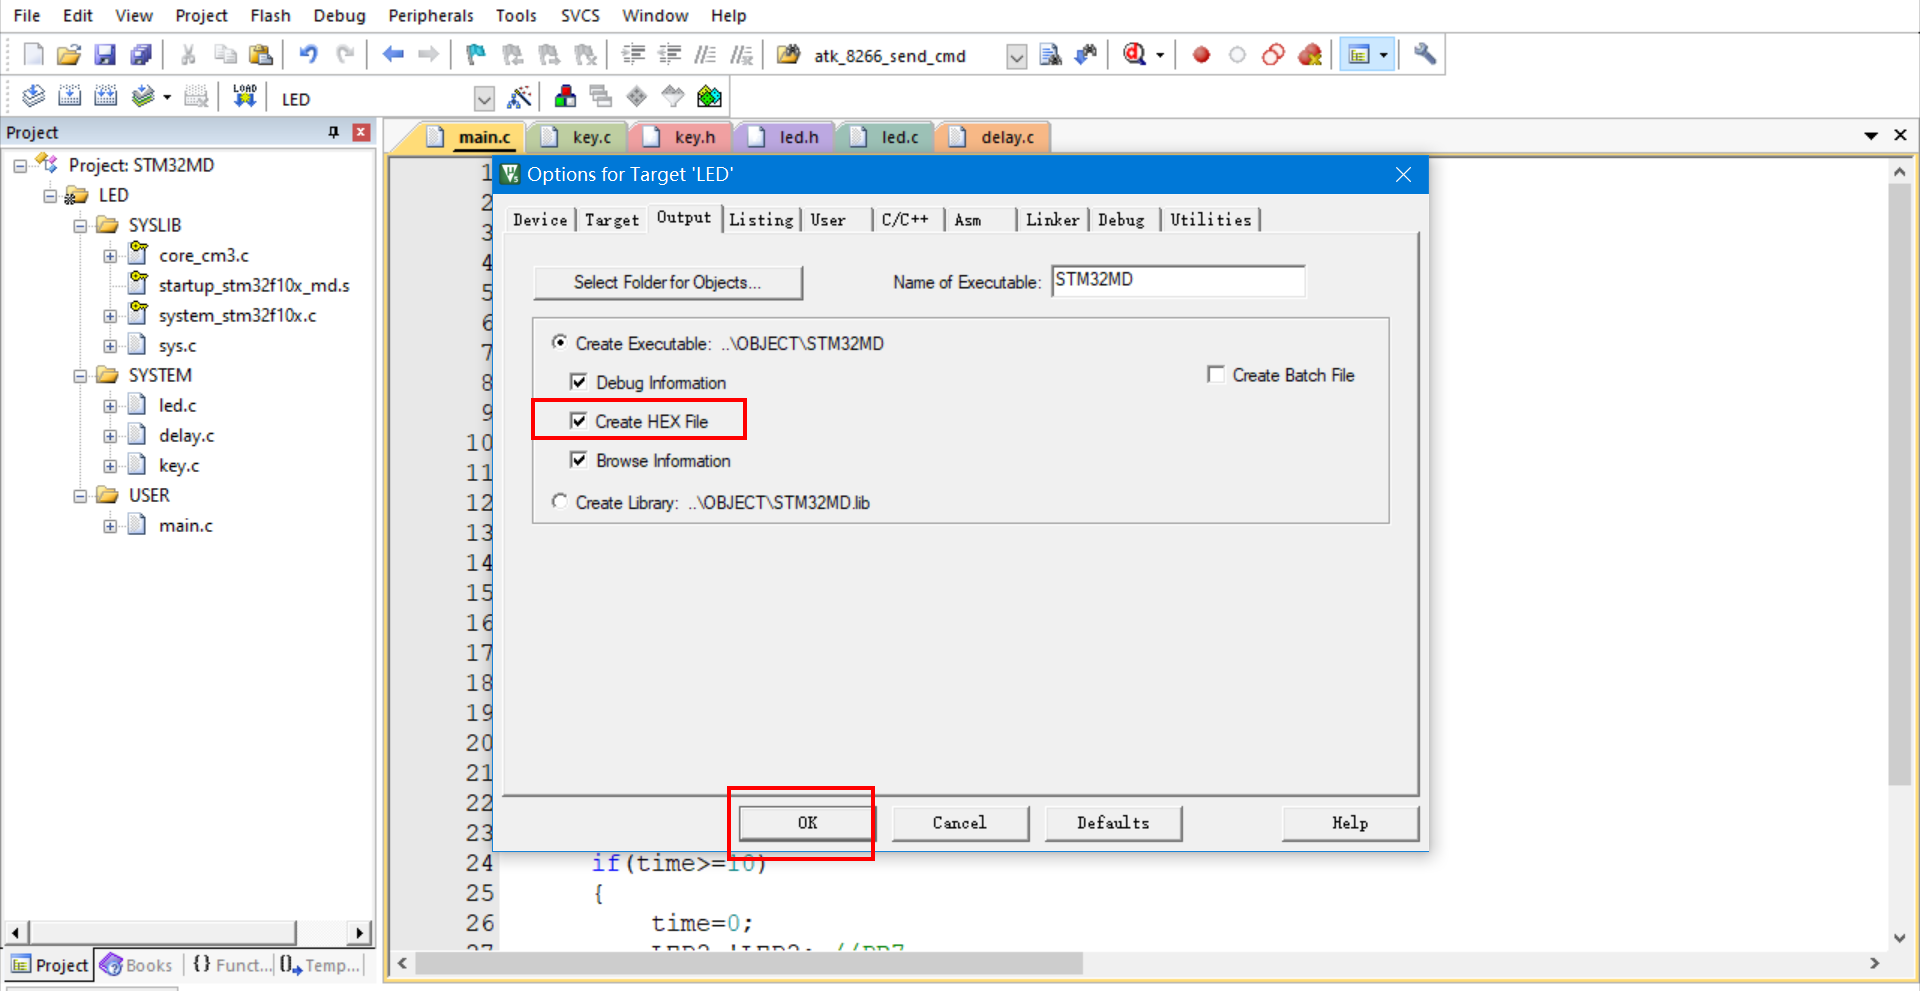Open a file with the folder icon
This screenshot has height=991, width=1920.
pos(68,55)
